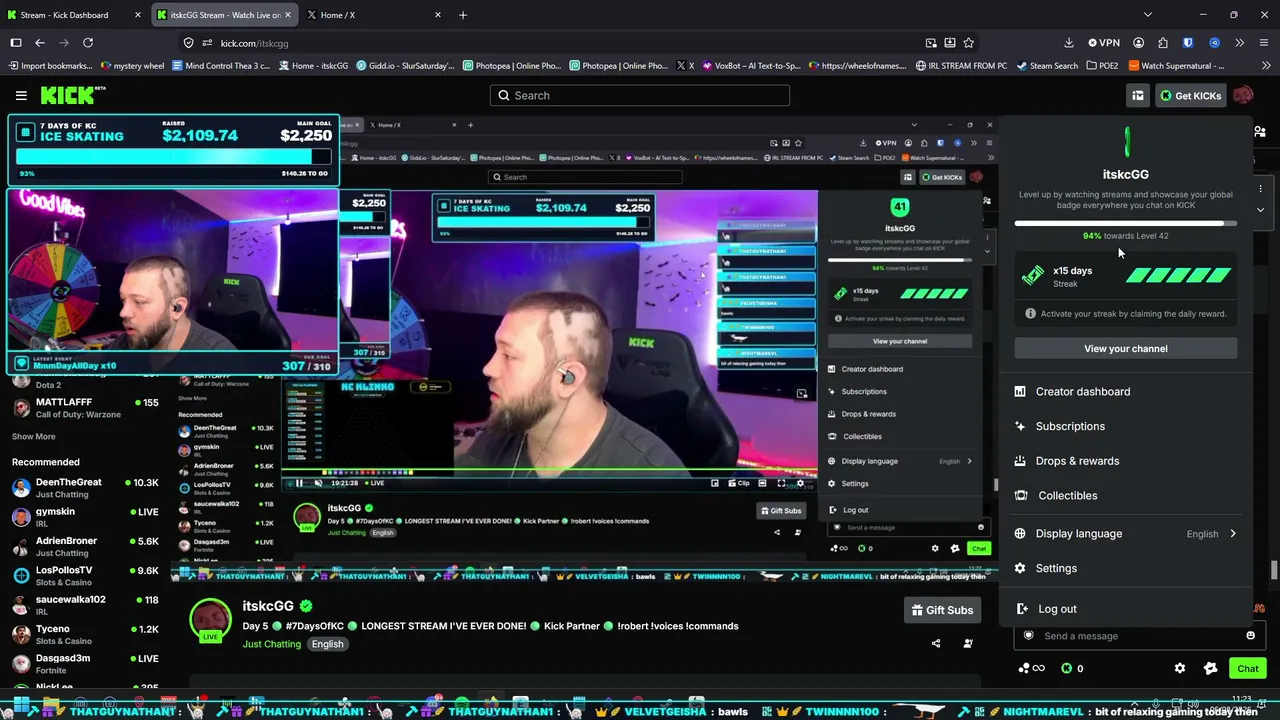1280x720 pixels.
Task: Open DeenTheGreat recommended channel
Action: [85, 488]
